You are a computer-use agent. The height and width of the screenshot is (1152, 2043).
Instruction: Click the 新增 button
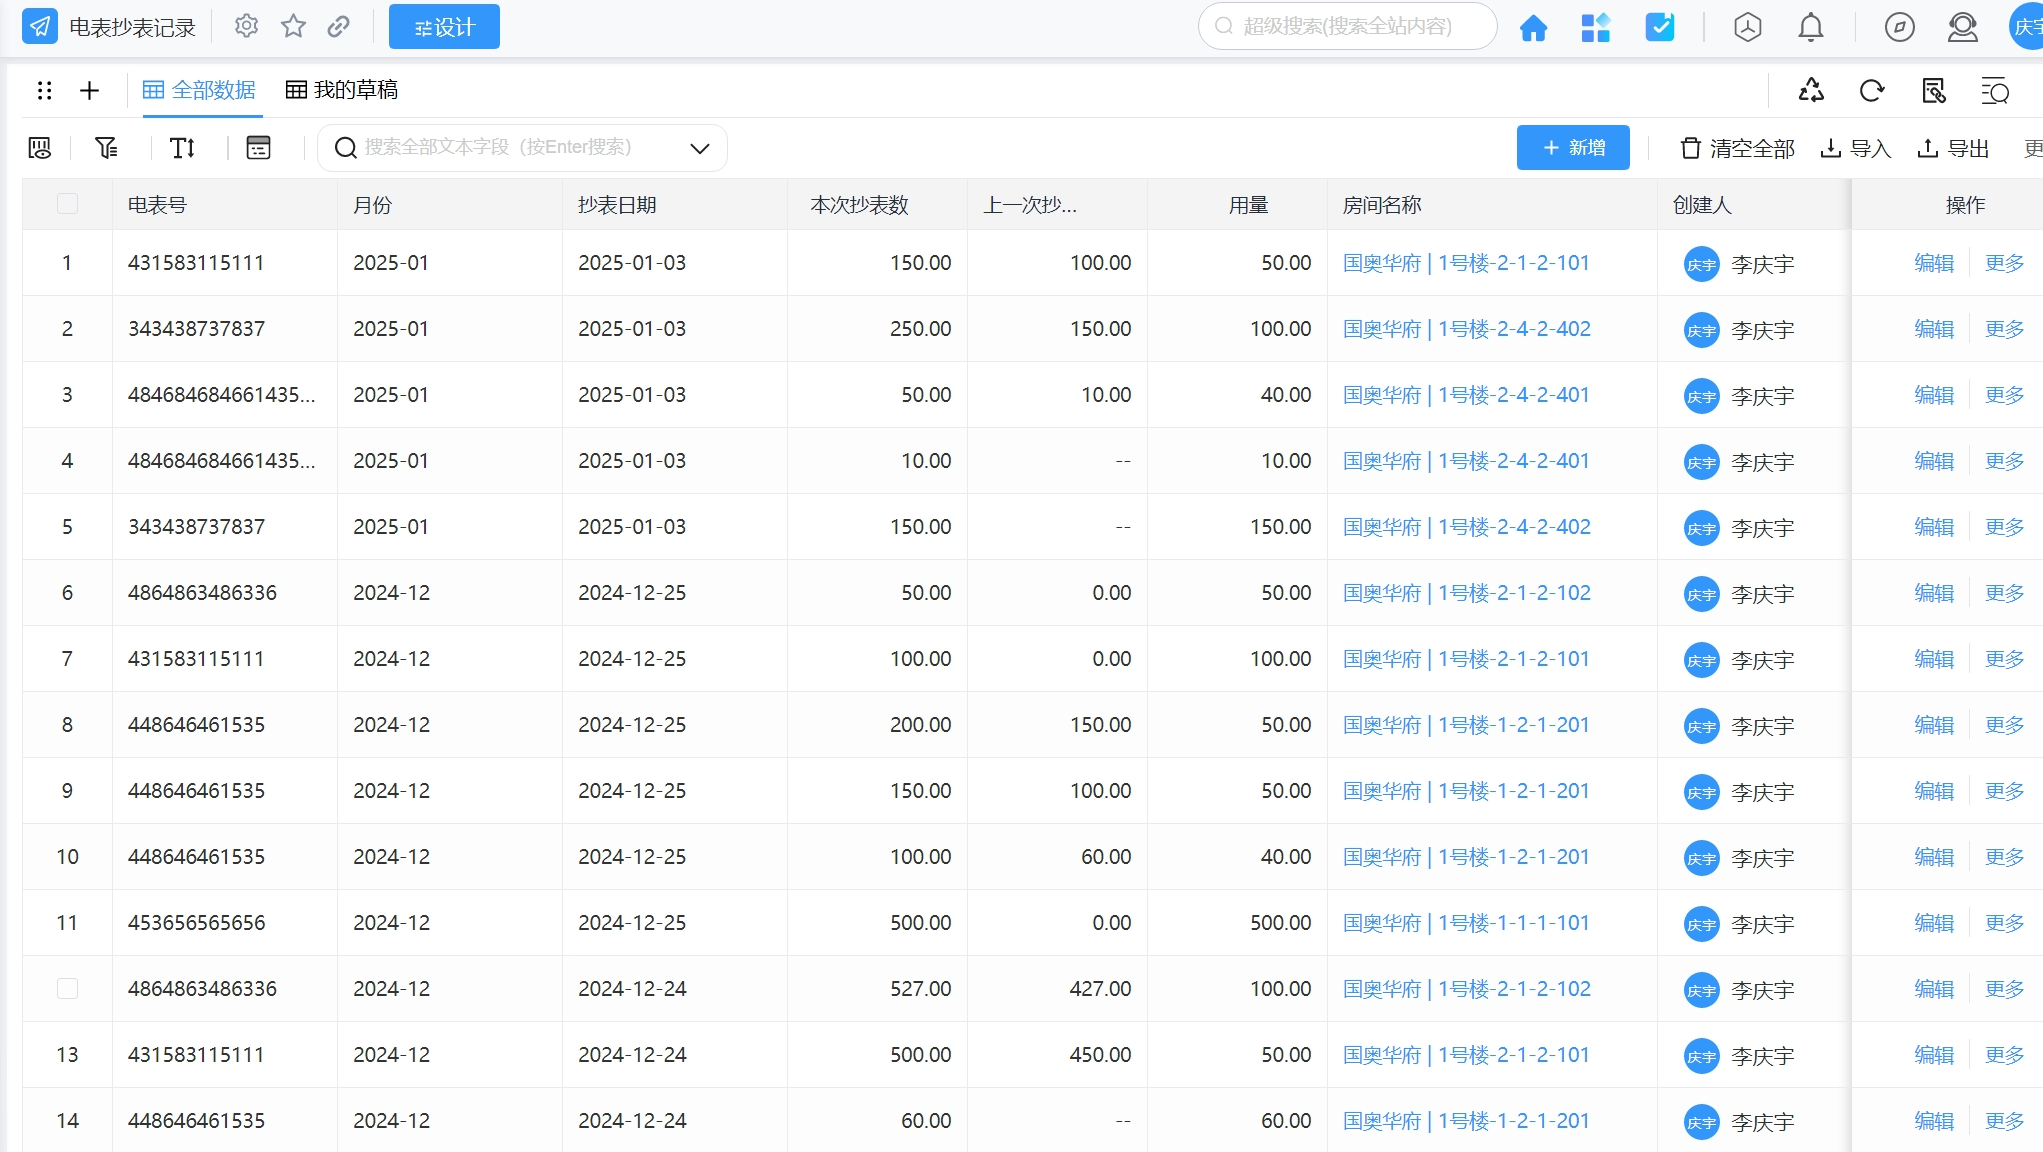coord(1573,148)
